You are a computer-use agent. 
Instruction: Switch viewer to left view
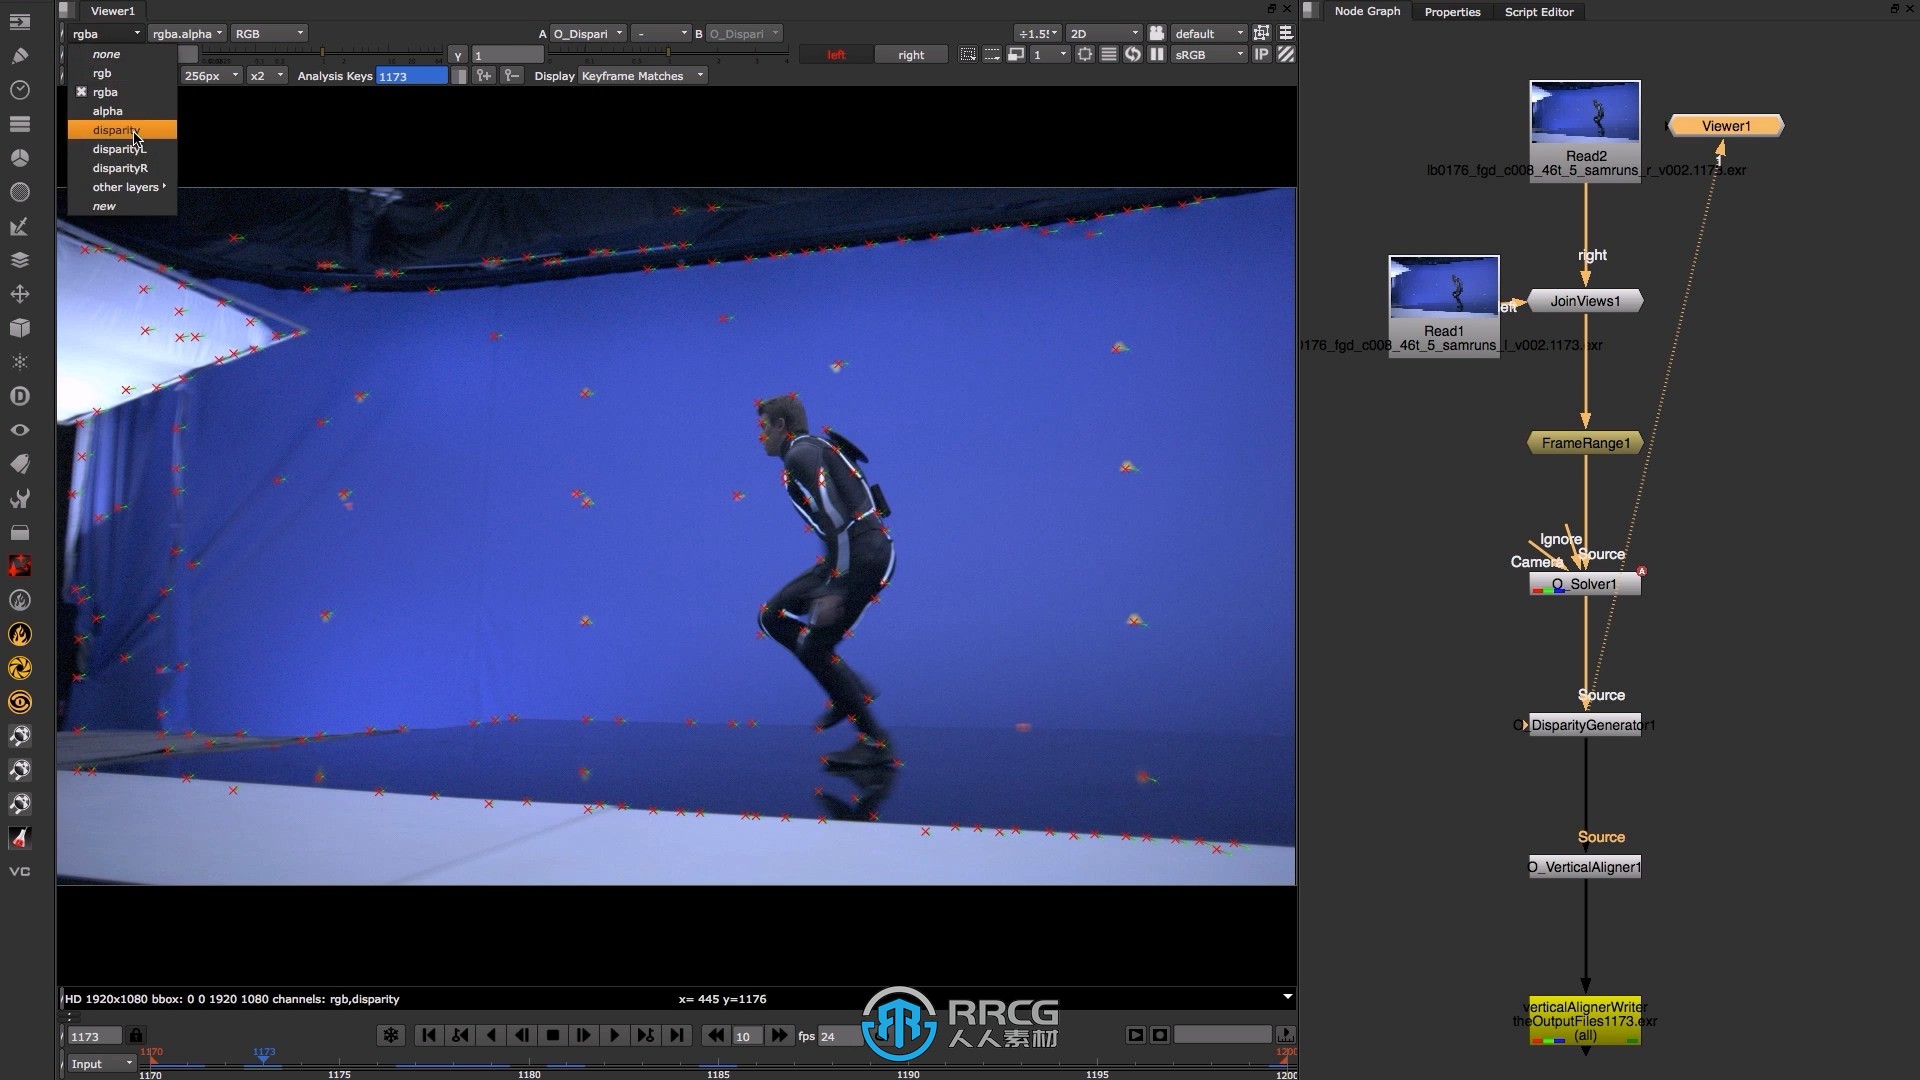coord(836,54)
